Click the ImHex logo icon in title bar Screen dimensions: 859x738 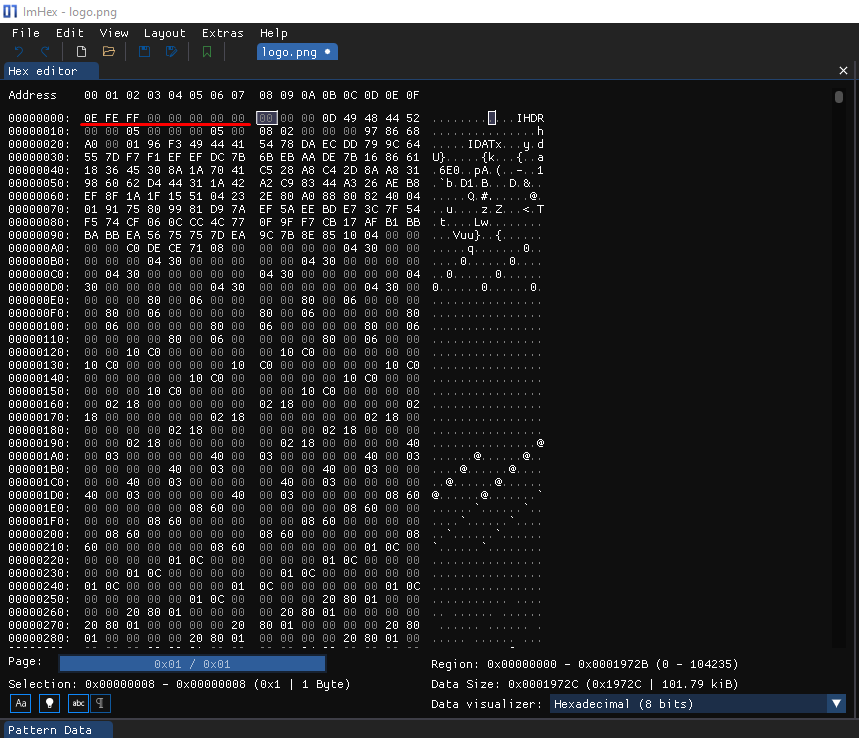(11, 11)
